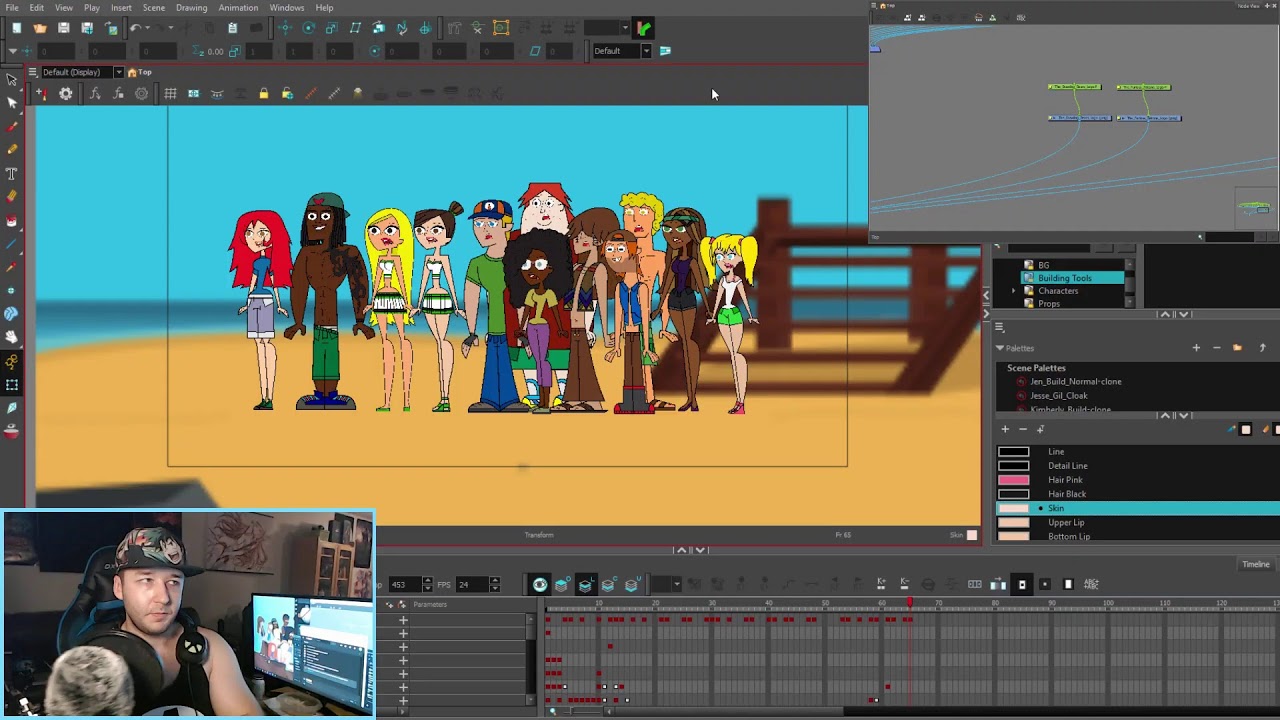Select the Scale tool in the top toolbar

[x=331, y=28]
